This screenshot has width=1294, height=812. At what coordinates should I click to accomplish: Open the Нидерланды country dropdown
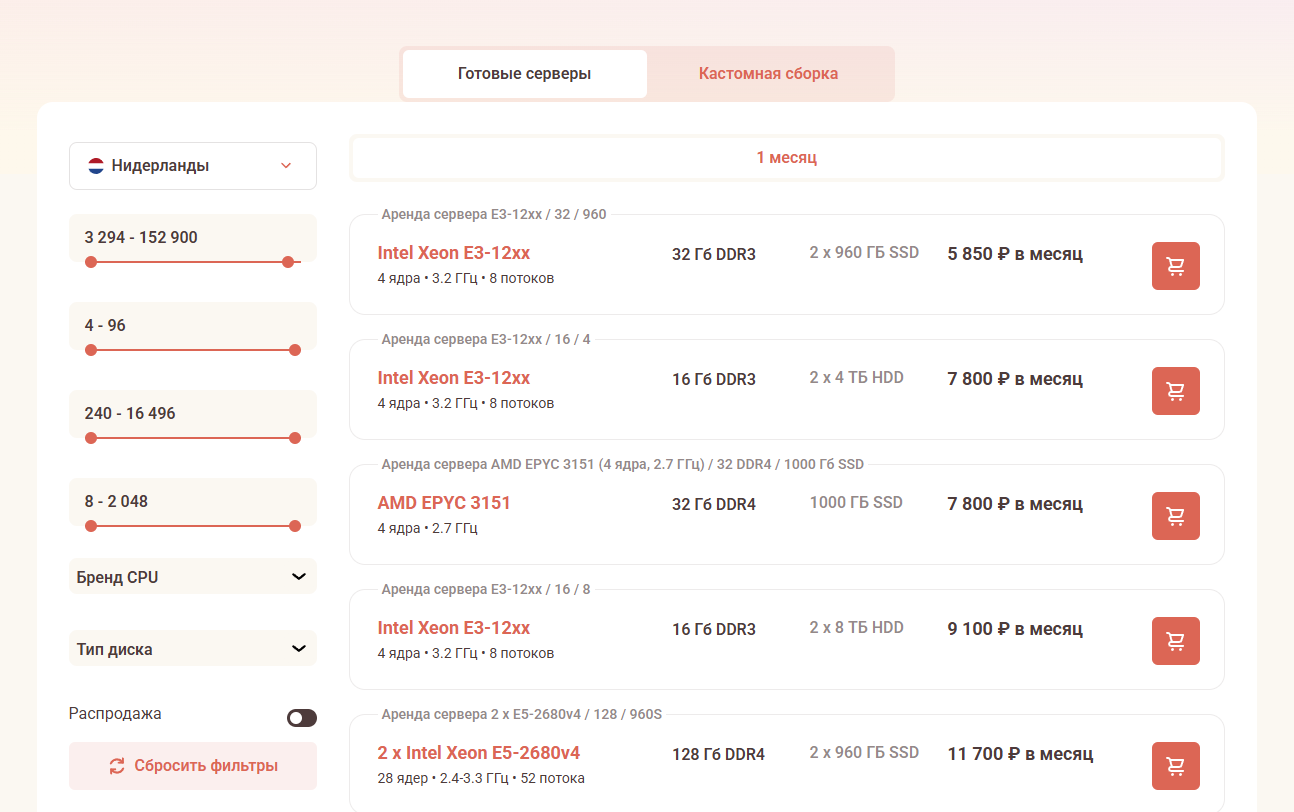(193, 166)
